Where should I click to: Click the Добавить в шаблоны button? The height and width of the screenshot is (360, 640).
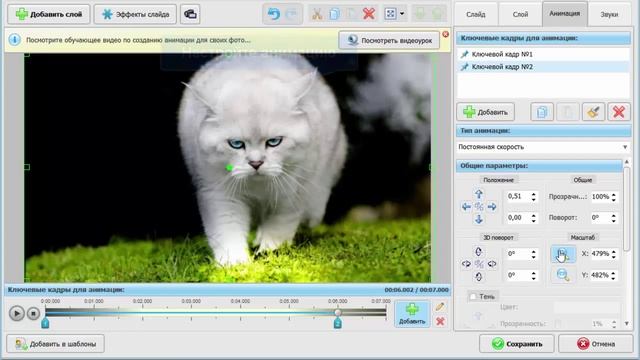pyautogui.click(x=56, y=344)
